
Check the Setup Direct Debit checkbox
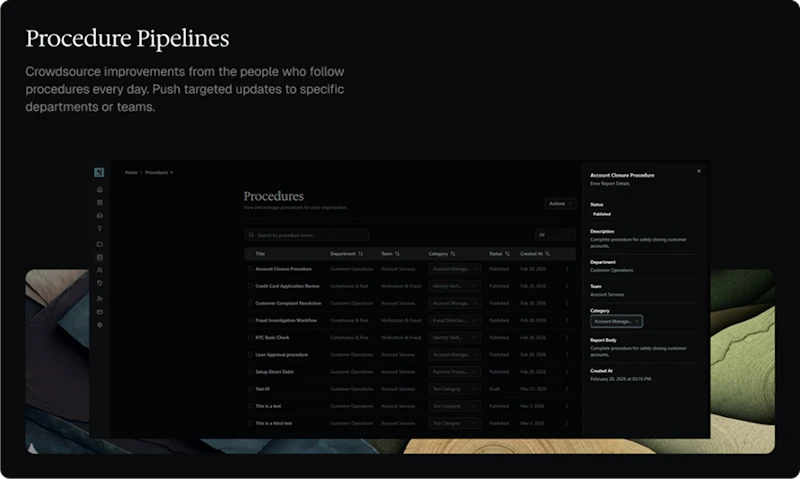250,372
